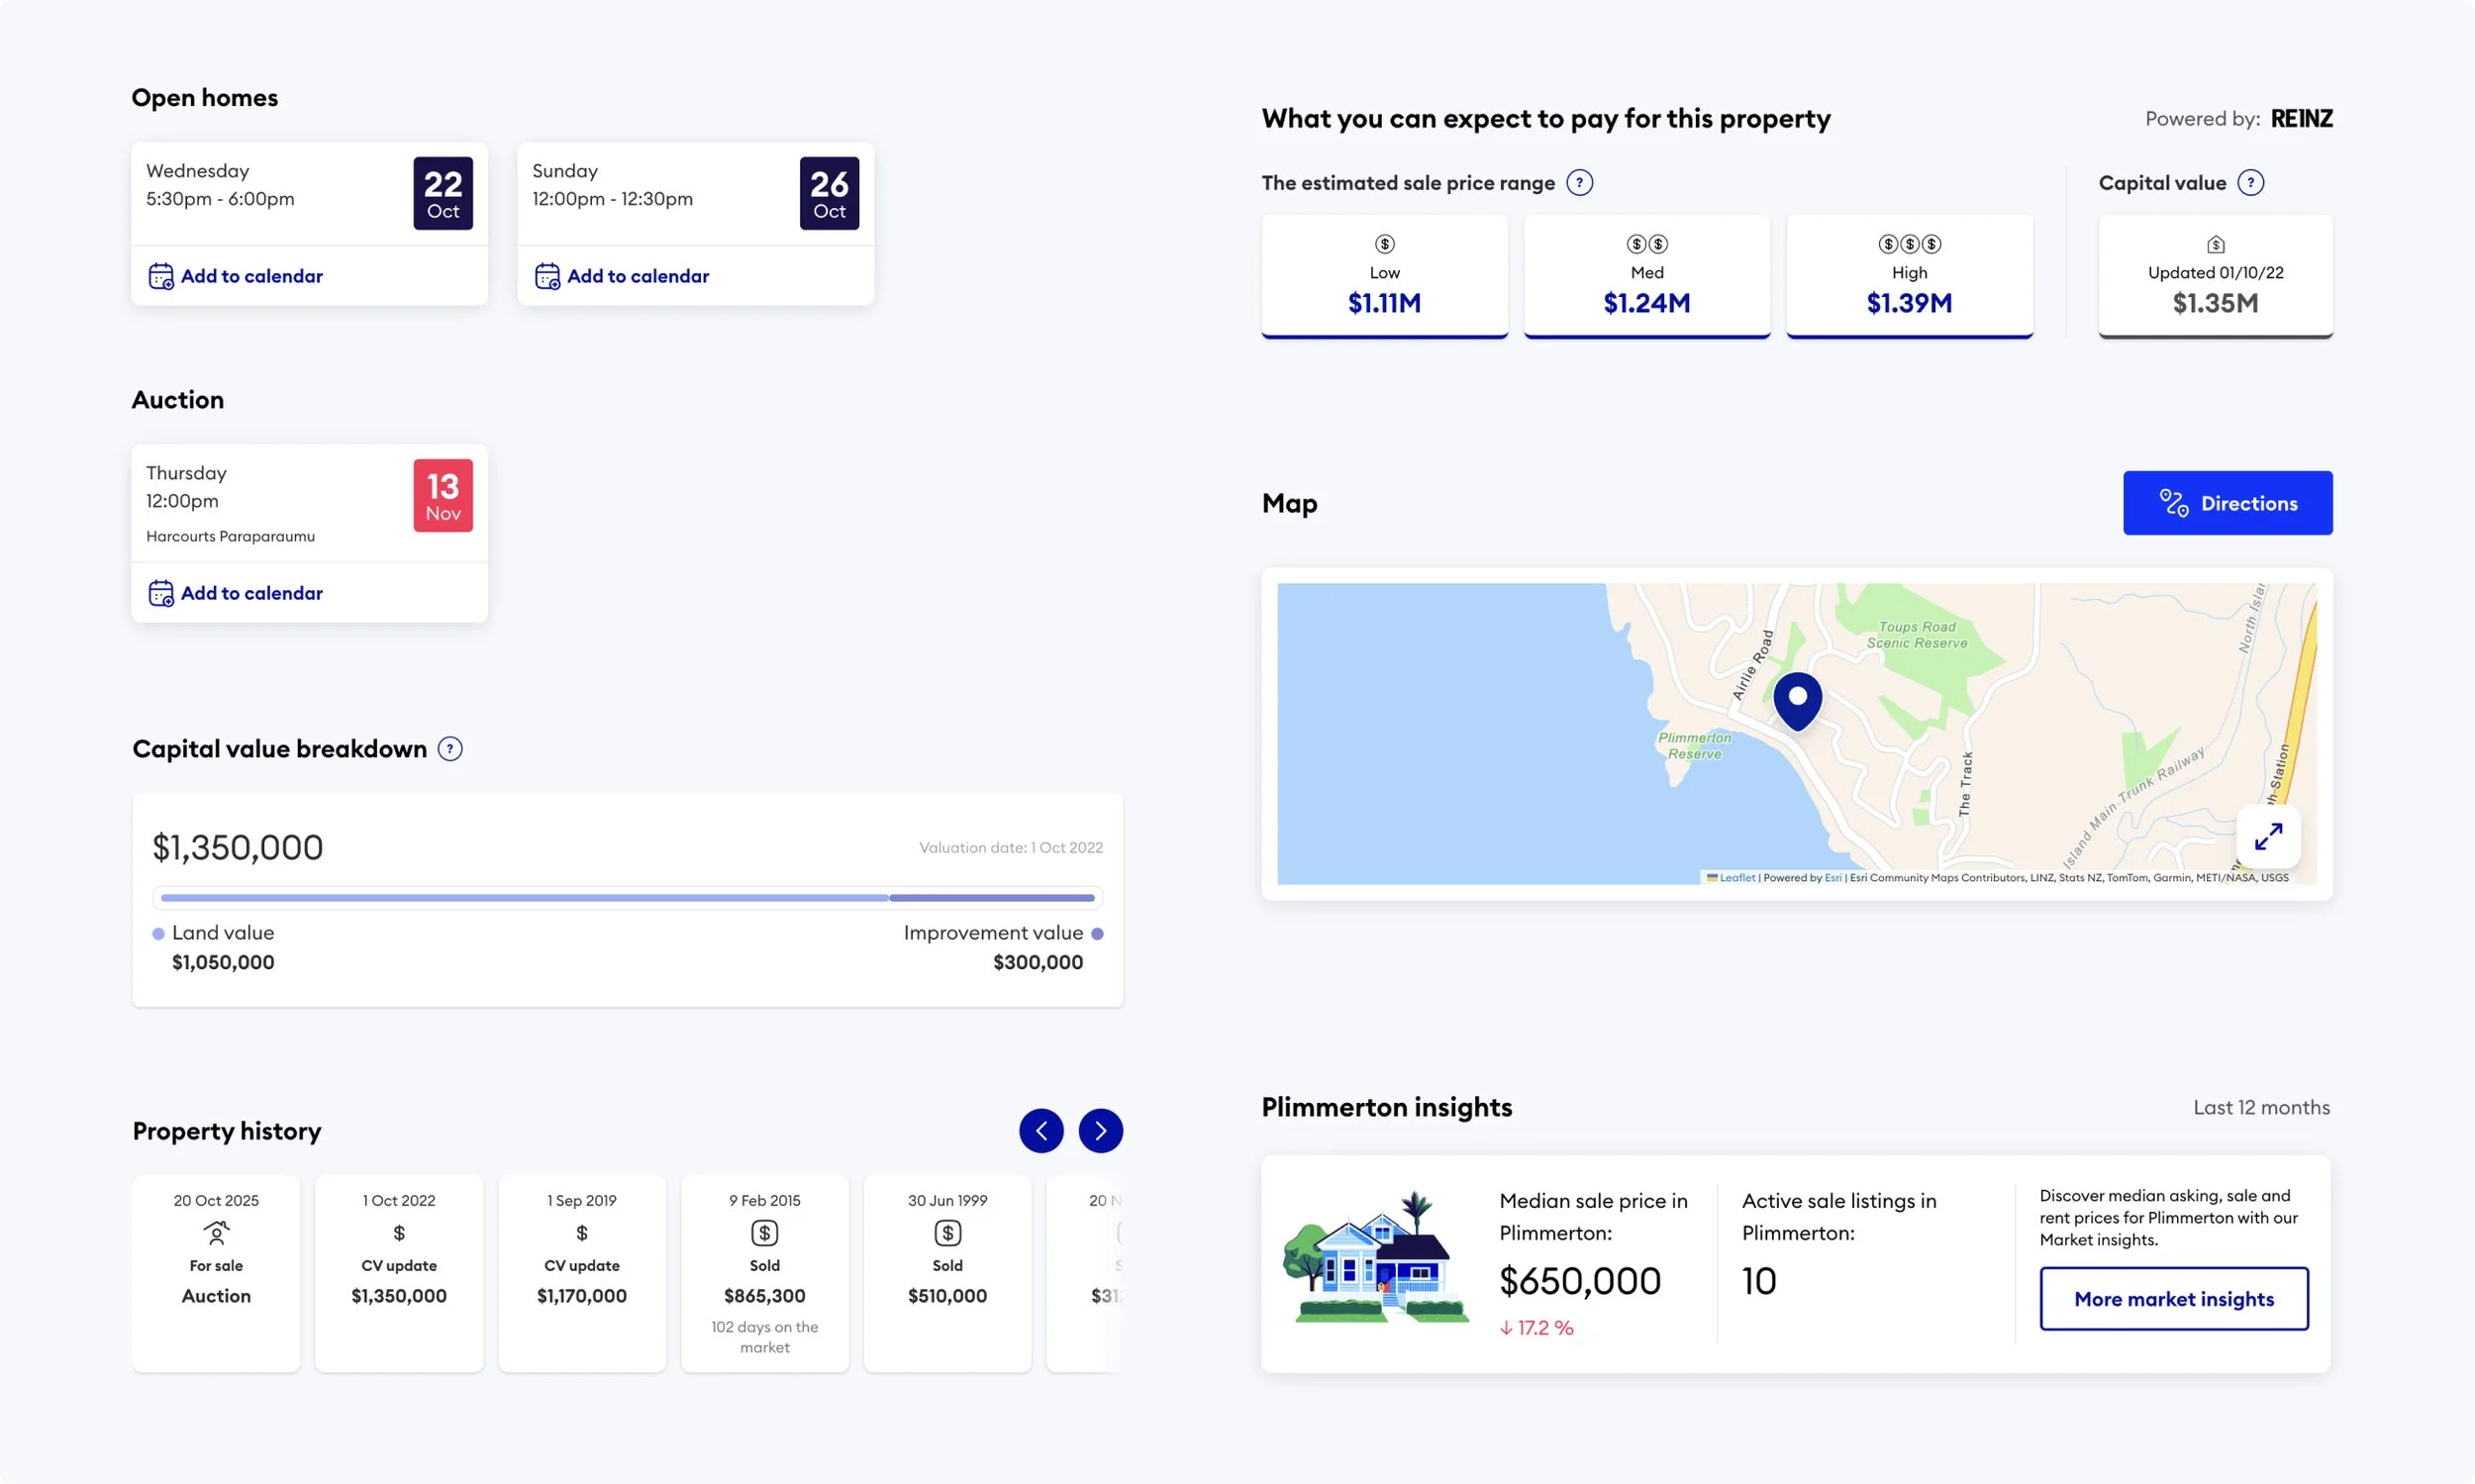Click the map location pin marker

[1797, 699]
